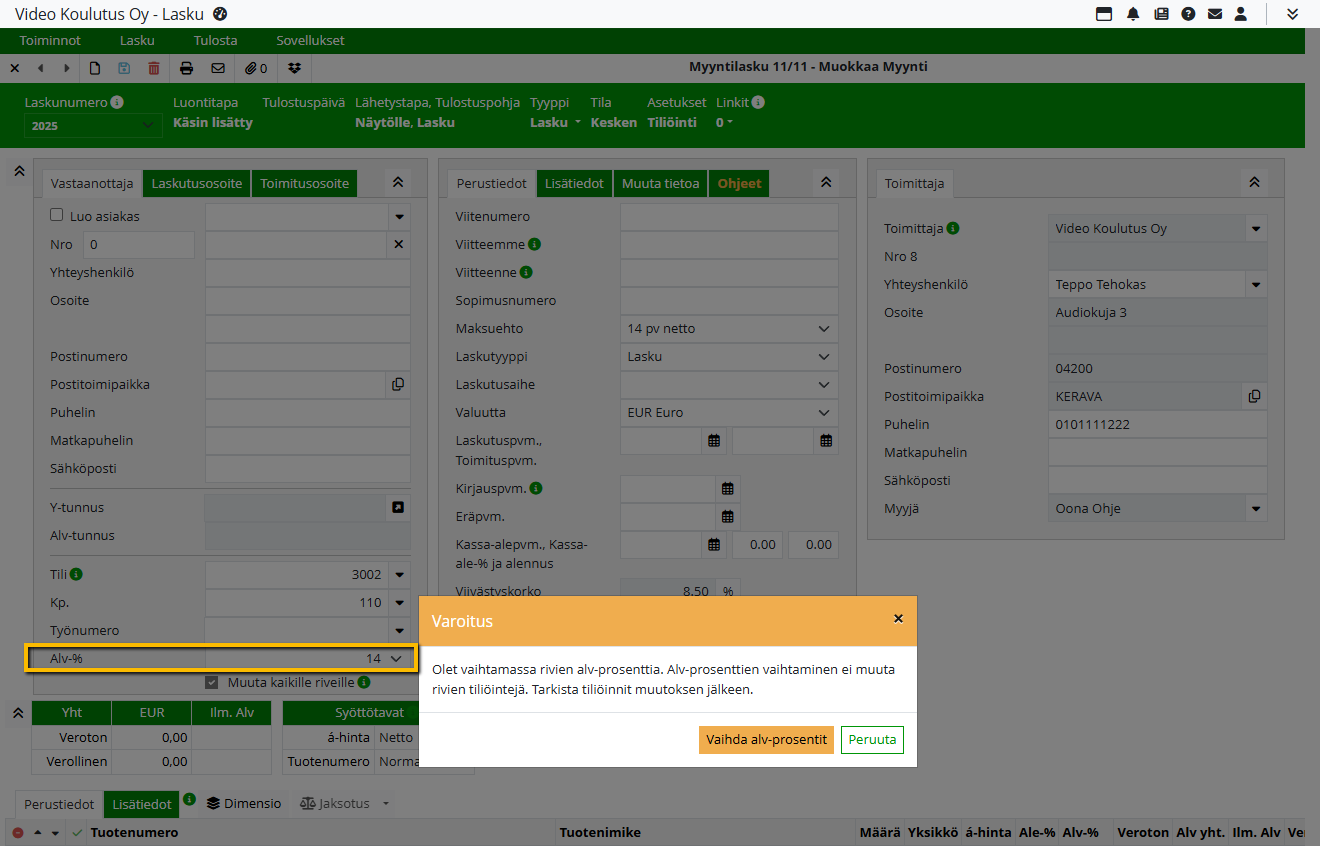The height and width of the screenshot is (846, 1320).
Task: Collapse the Toimittaja panel
Action: pyautogui.click(x=1253, y=182)
